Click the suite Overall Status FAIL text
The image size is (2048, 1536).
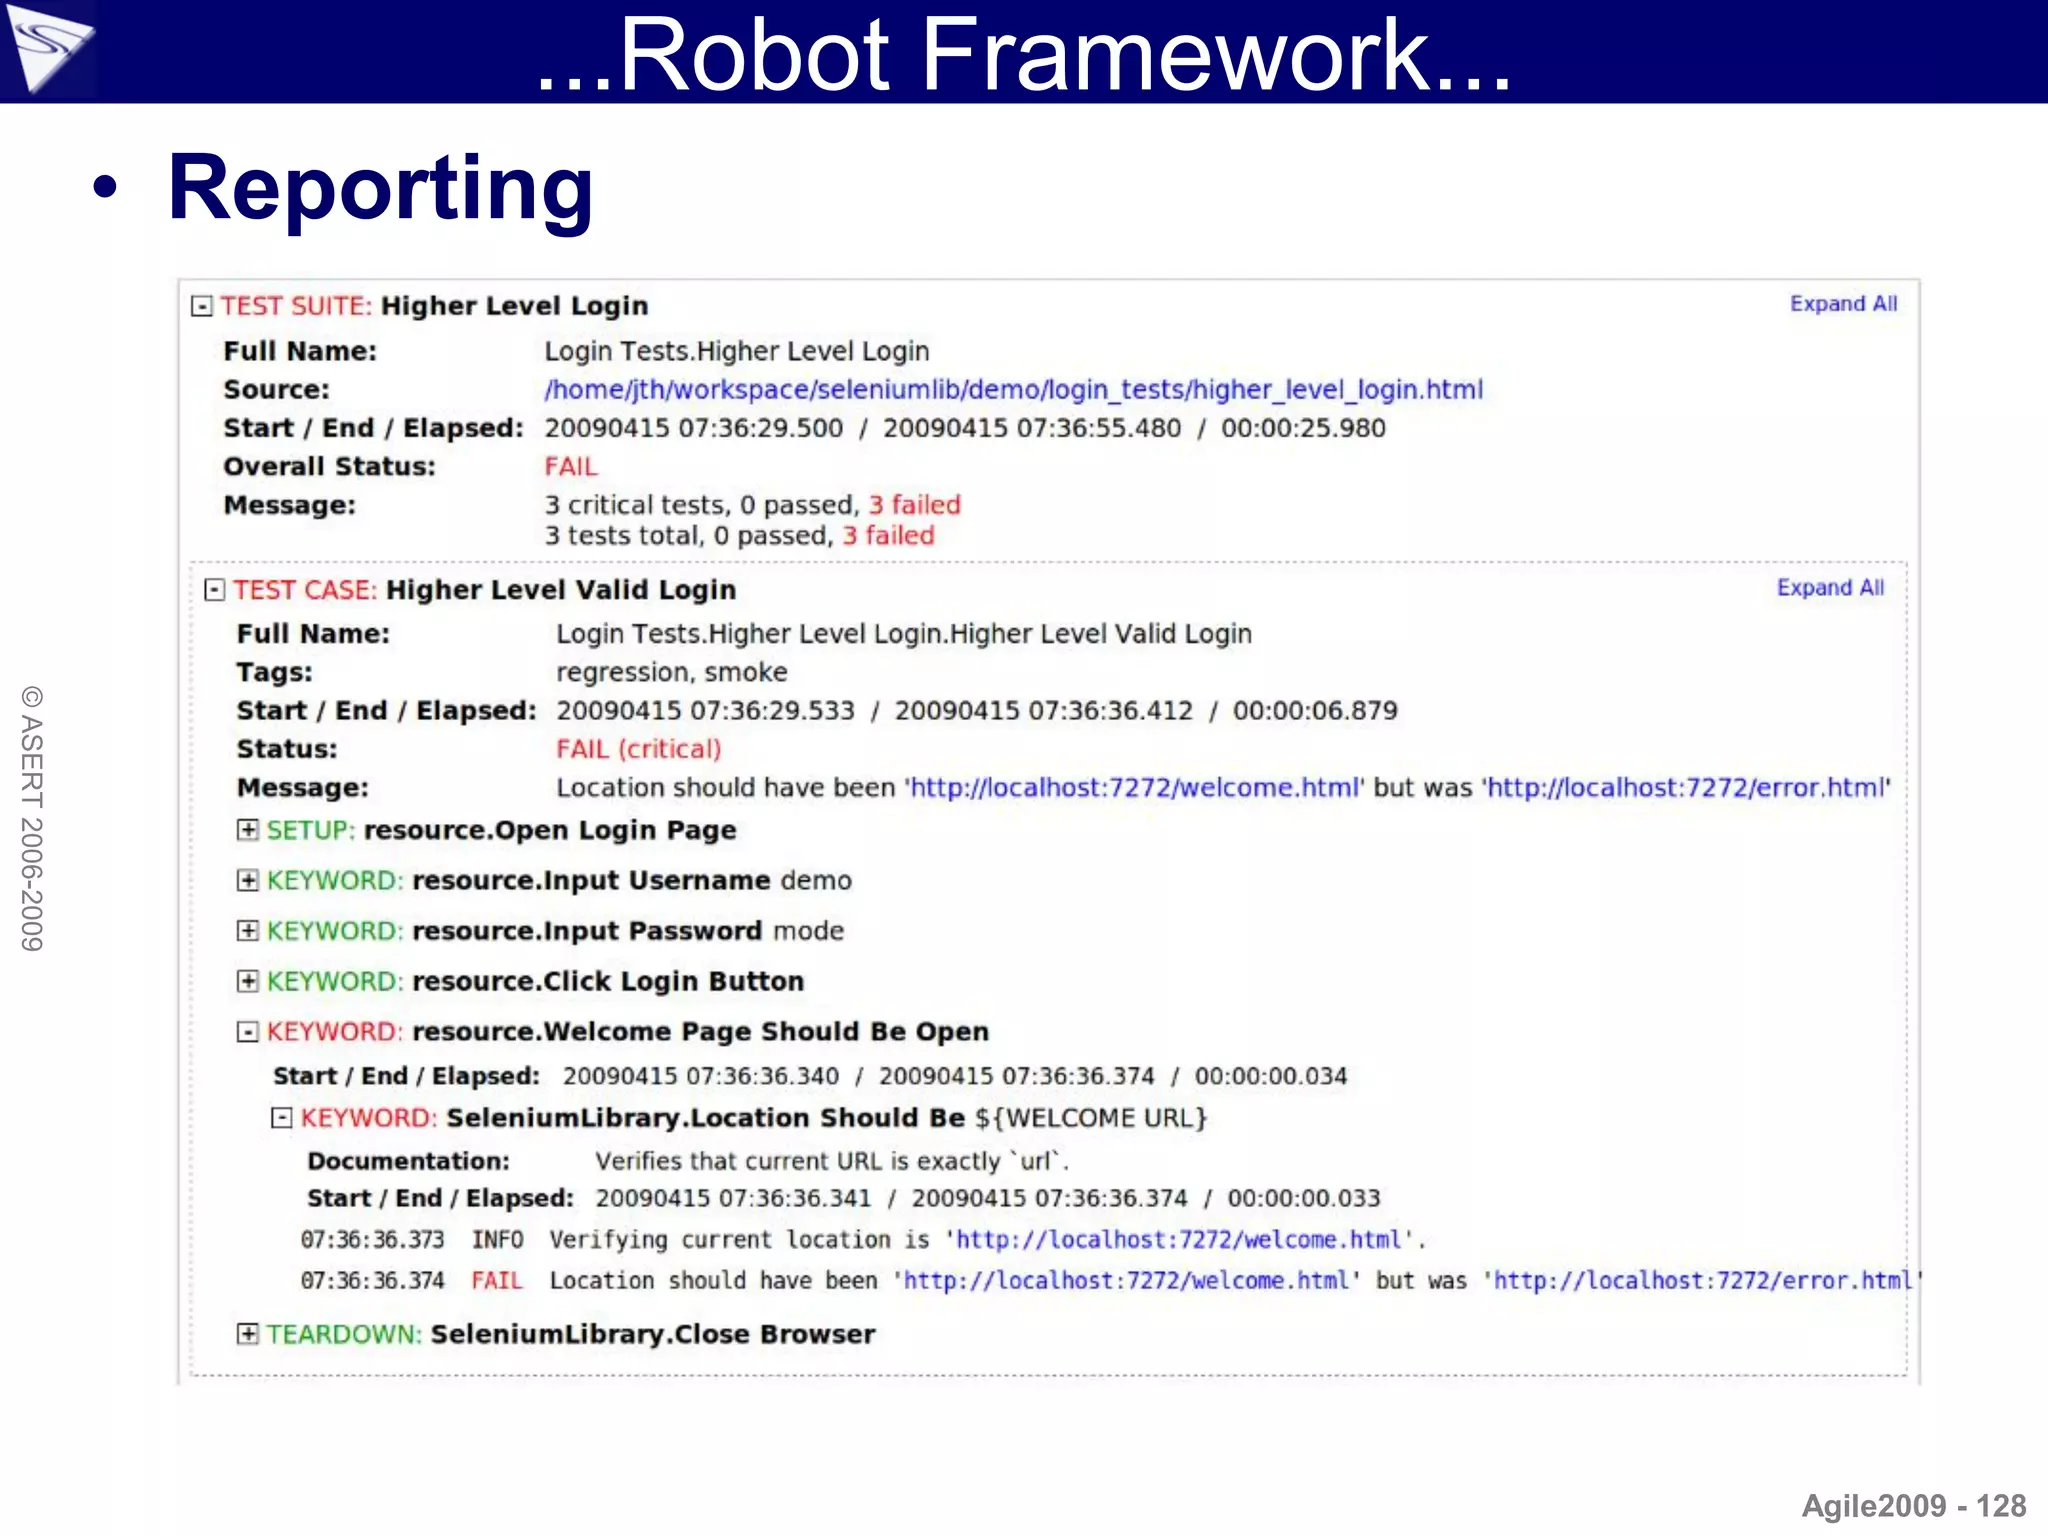[x=571, y=467]
